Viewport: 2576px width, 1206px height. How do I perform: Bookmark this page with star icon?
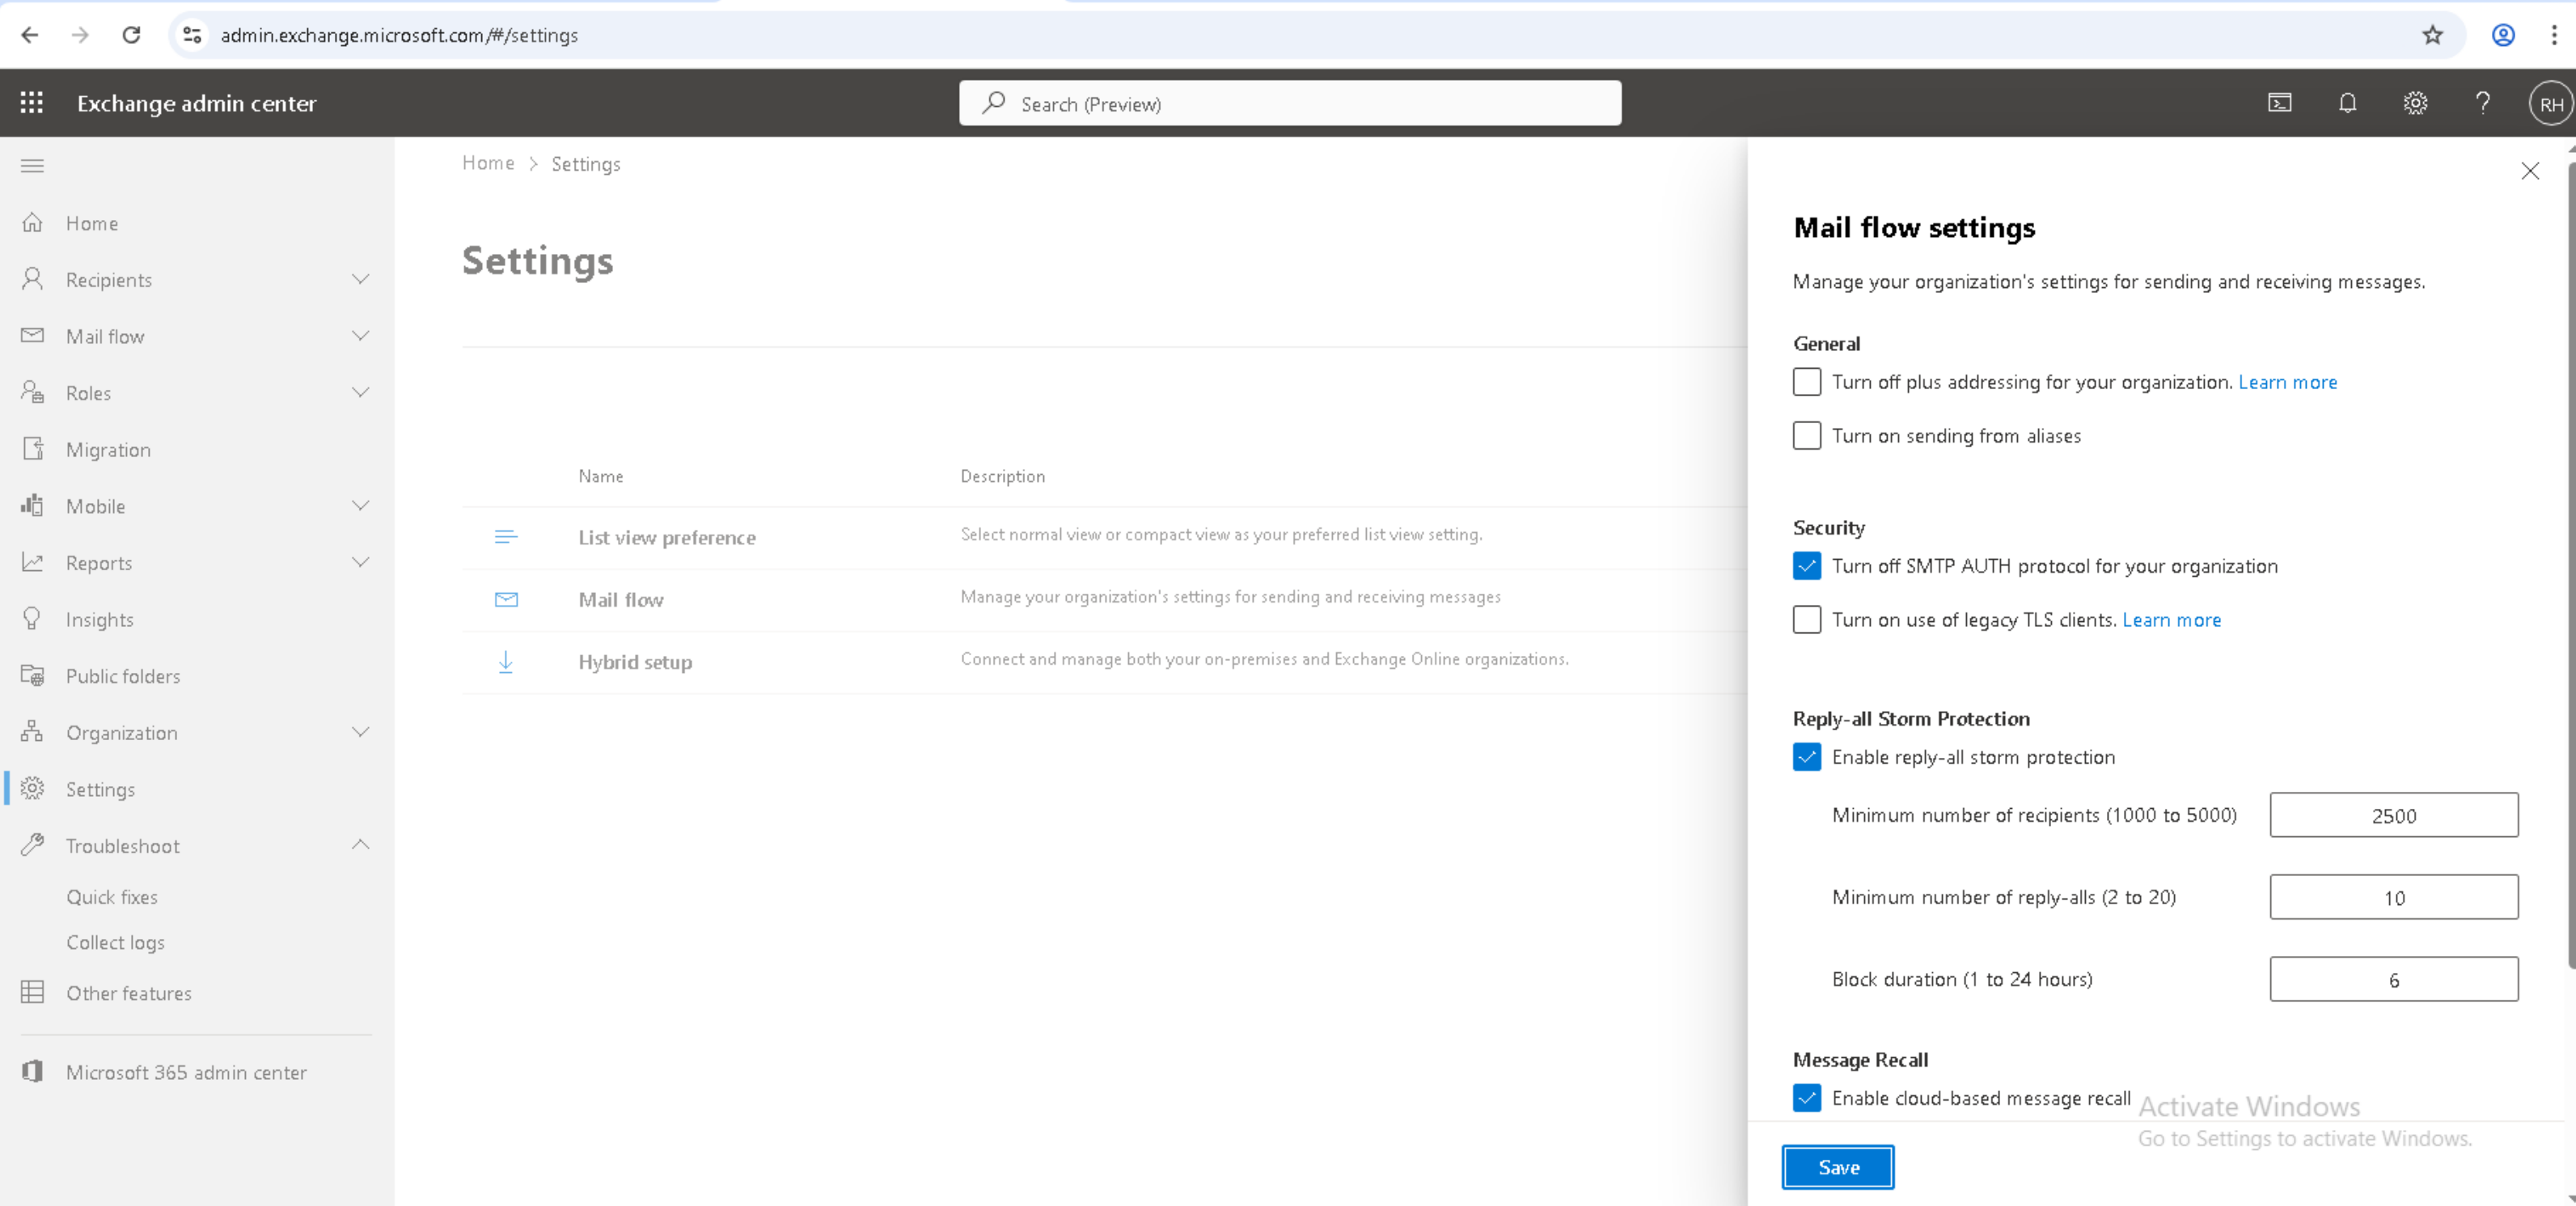tap(2432, 35)
